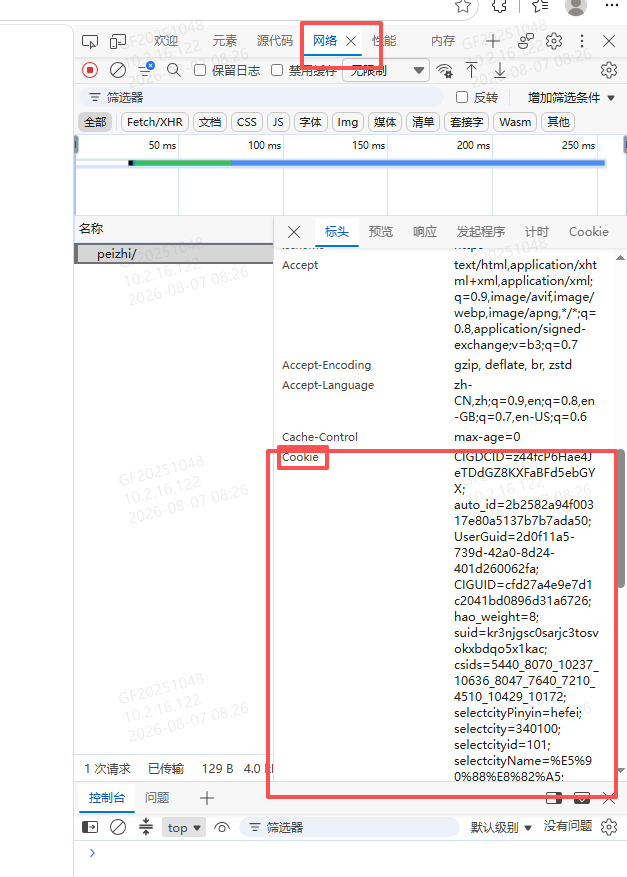Screen dimensions: 627x877
Task: Open the 欢迎 tab
Action: click(166, 41)
